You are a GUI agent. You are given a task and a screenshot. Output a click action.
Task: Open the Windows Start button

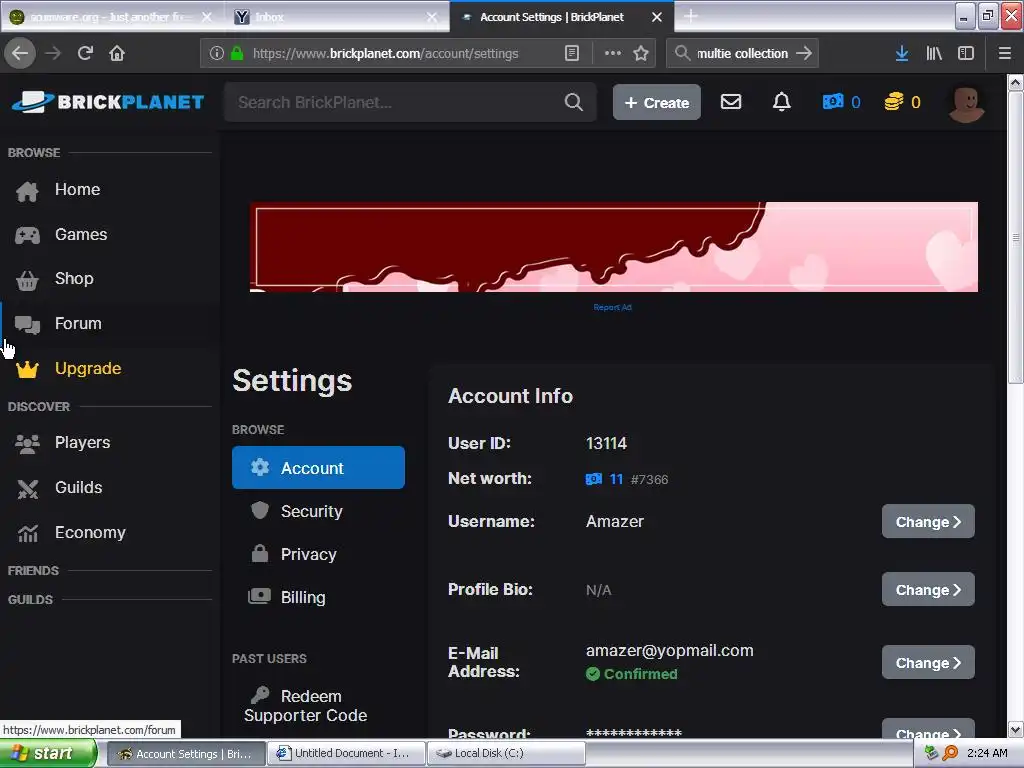point(48,753)
